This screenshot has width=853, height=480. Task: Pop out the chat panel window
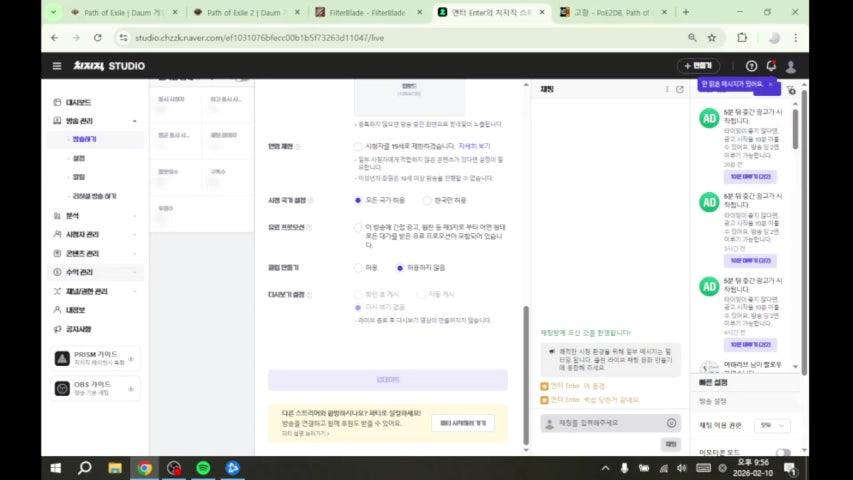point(679,89)
